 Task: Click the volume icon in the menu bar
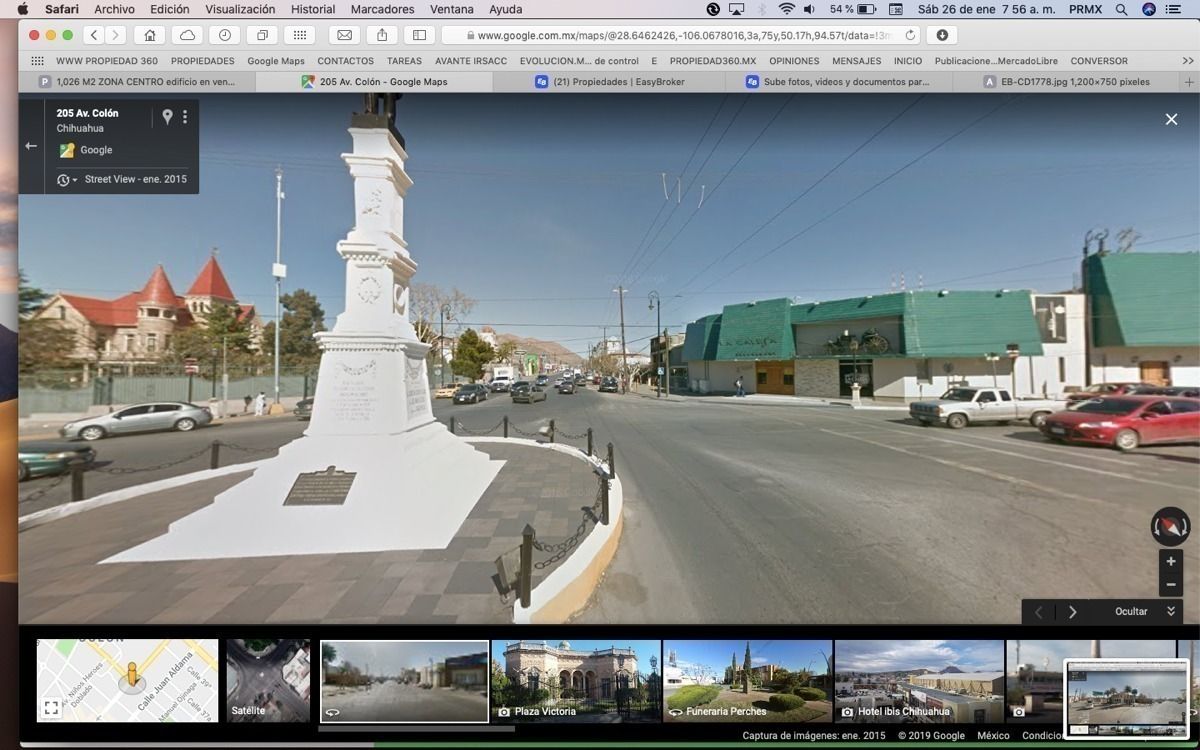point(811,9)
